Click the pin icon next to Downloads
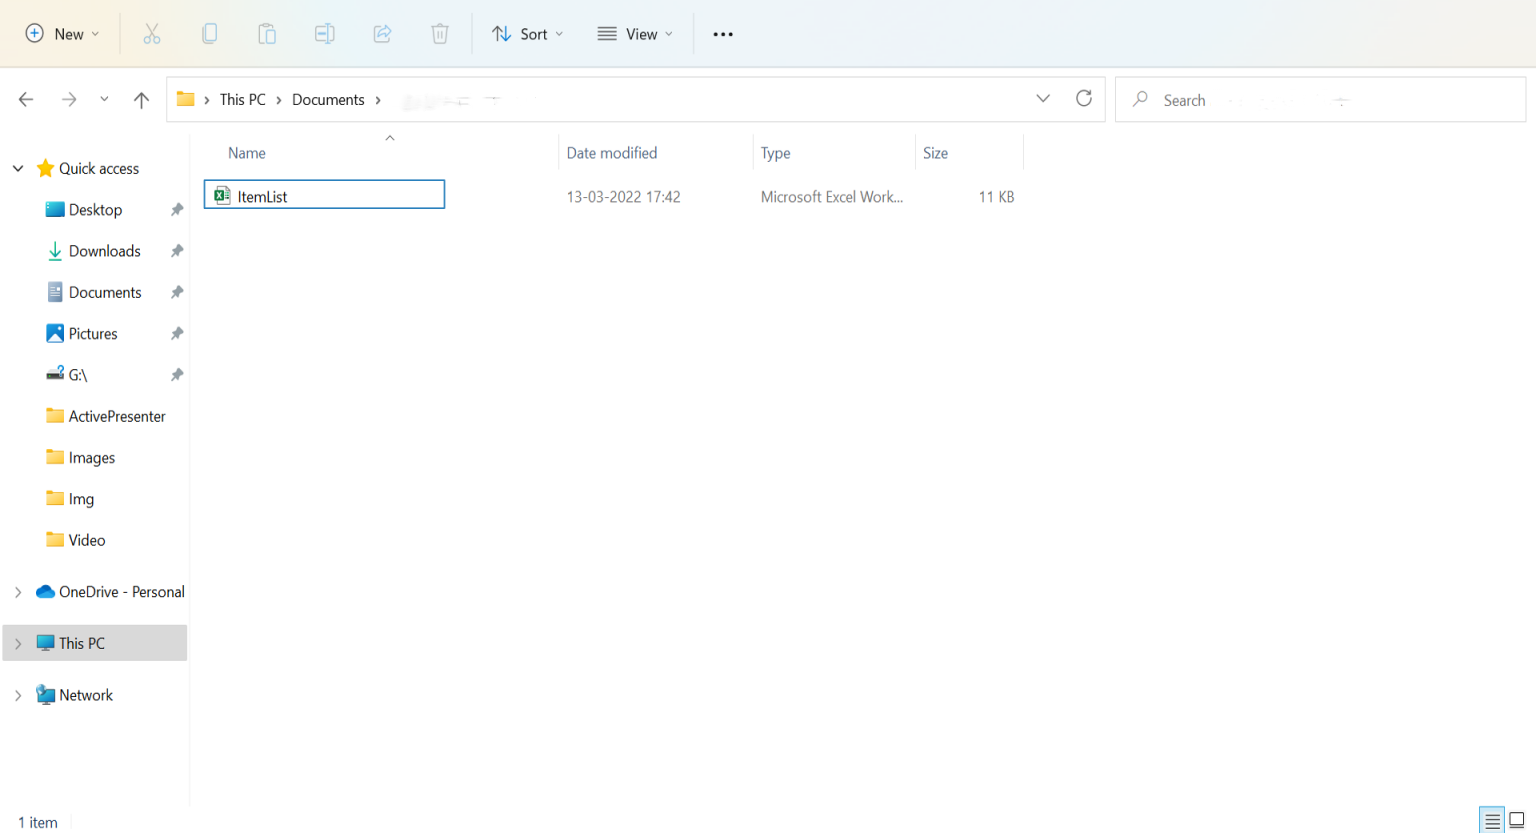1536x833 pixels. click(177, 251)
